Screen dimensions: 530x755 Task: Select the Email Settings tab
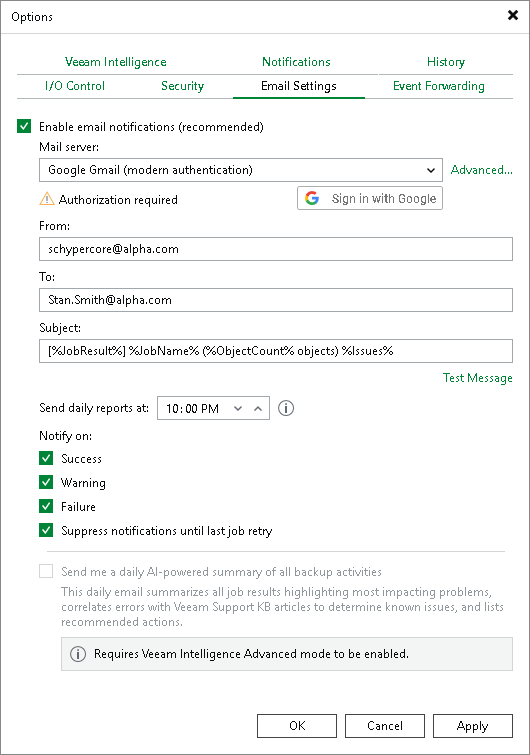tap(298, 86)
